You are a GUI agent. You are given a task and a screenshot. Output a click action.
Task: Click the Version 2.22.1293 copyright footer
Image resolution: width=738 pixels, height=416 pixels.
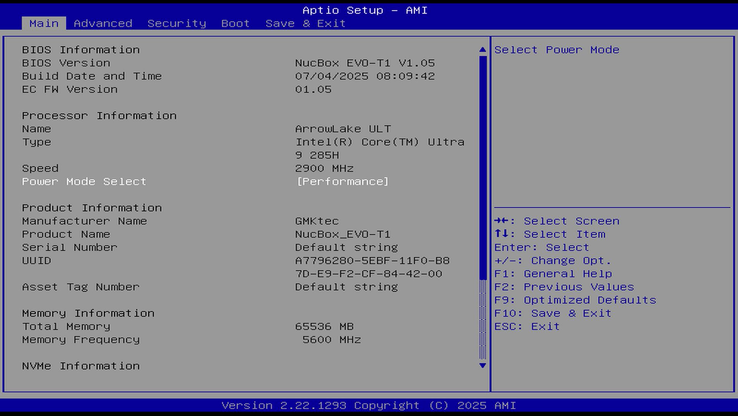369,406
